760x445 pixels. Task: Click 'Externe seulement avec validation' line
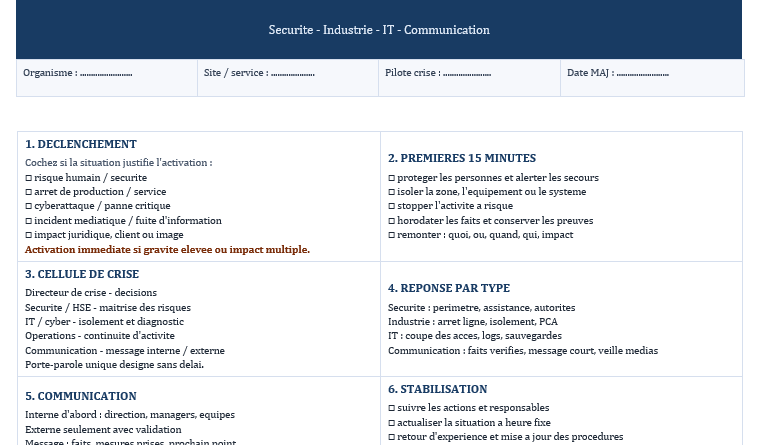(103, 429)
